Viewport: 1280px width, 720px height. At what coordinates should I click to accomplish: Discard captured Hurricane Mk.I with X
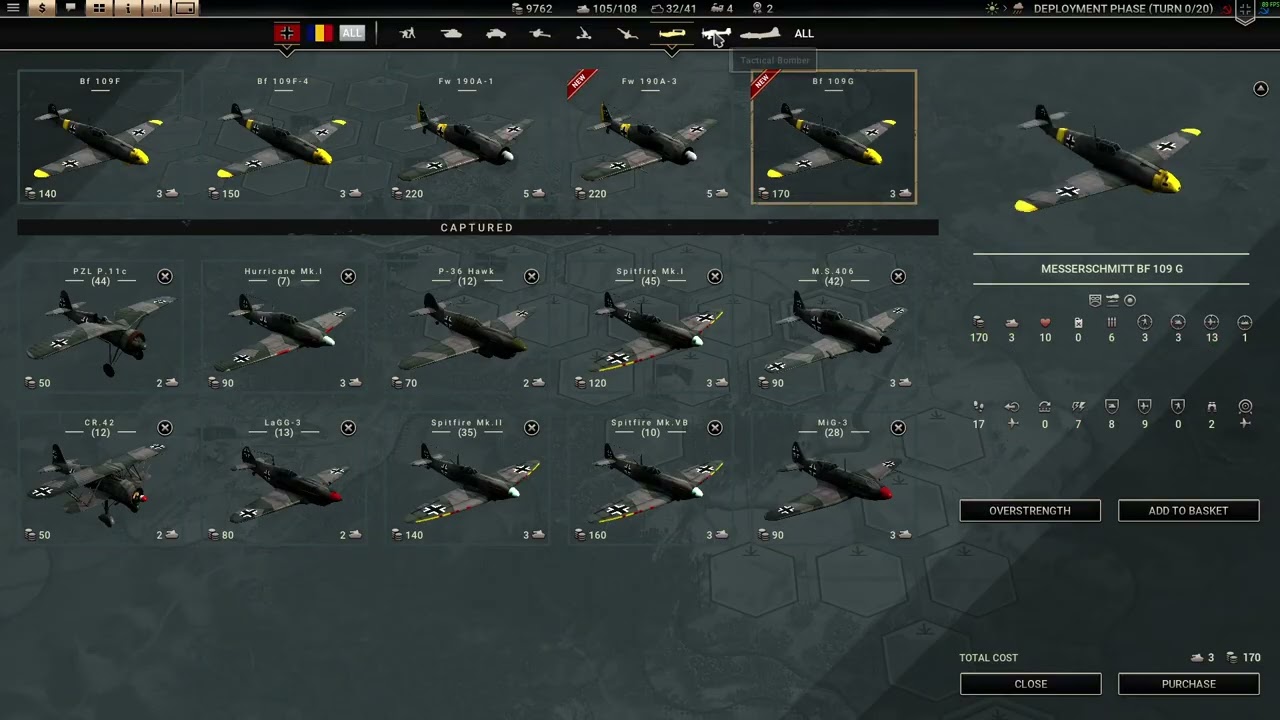(x=348, y=276)
